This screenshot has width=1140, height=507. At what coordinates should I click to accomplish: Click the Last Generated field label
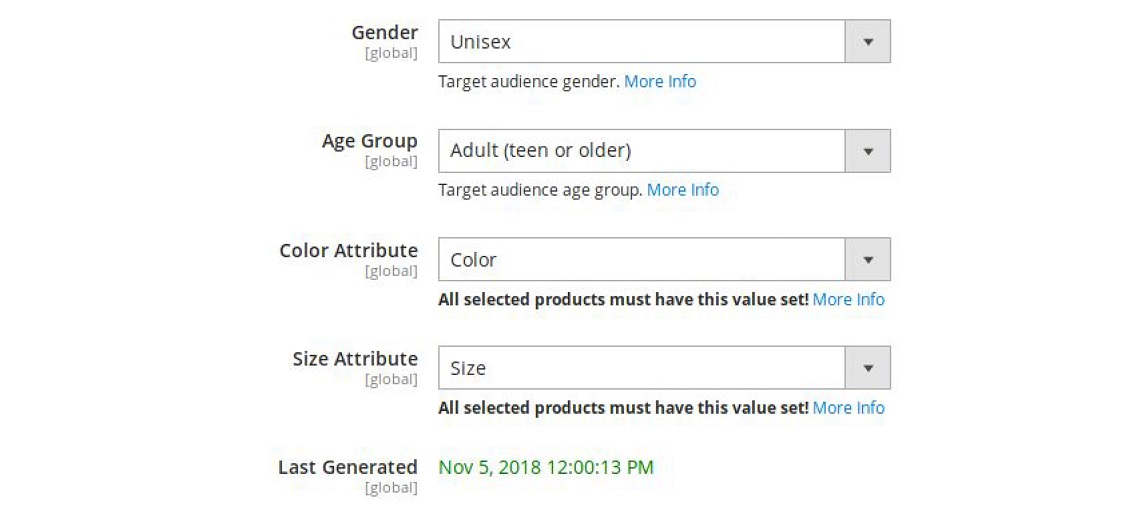tap(347, 467)
